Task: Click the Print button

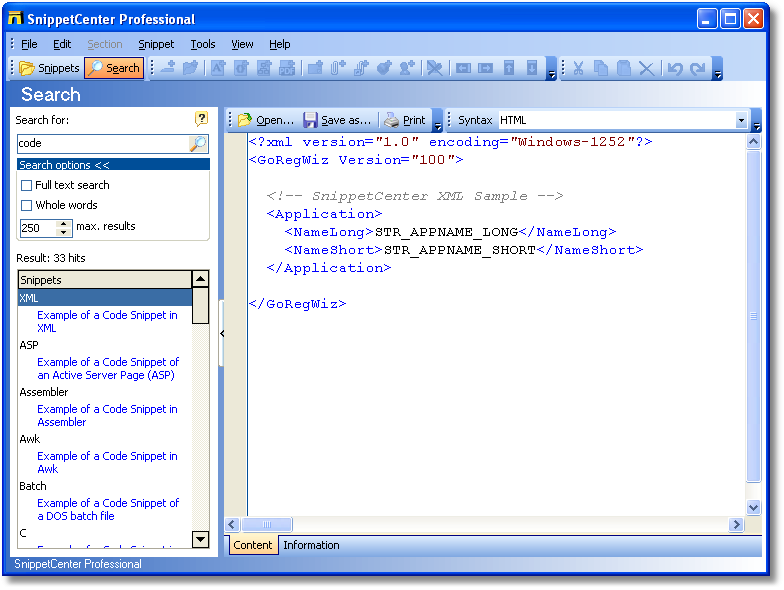Action: point(405,120)
